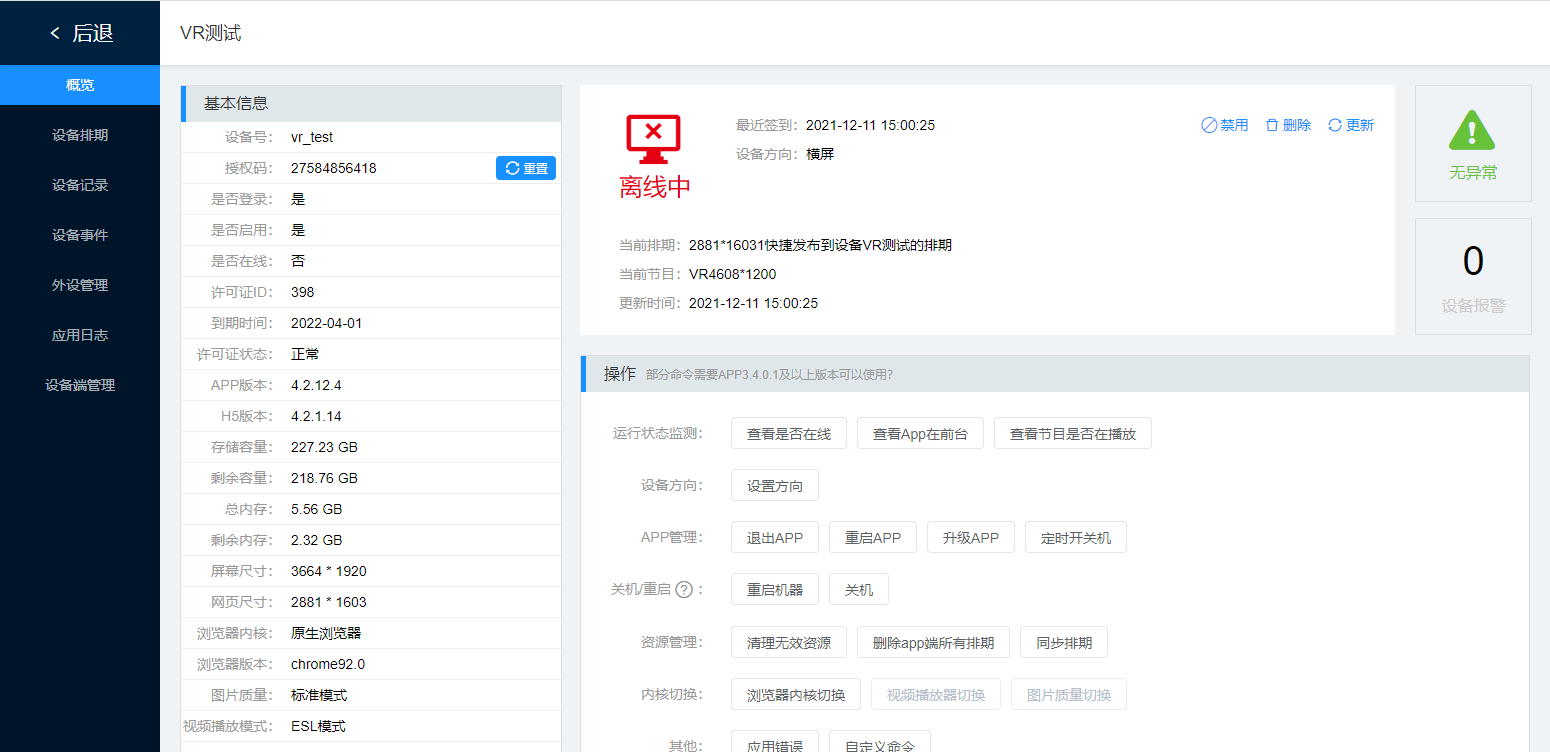Image resolution: width=1550 pixels, height=752 pixels.
Task: Click 自定义命令 button
Action: click(x=880, y=741)
